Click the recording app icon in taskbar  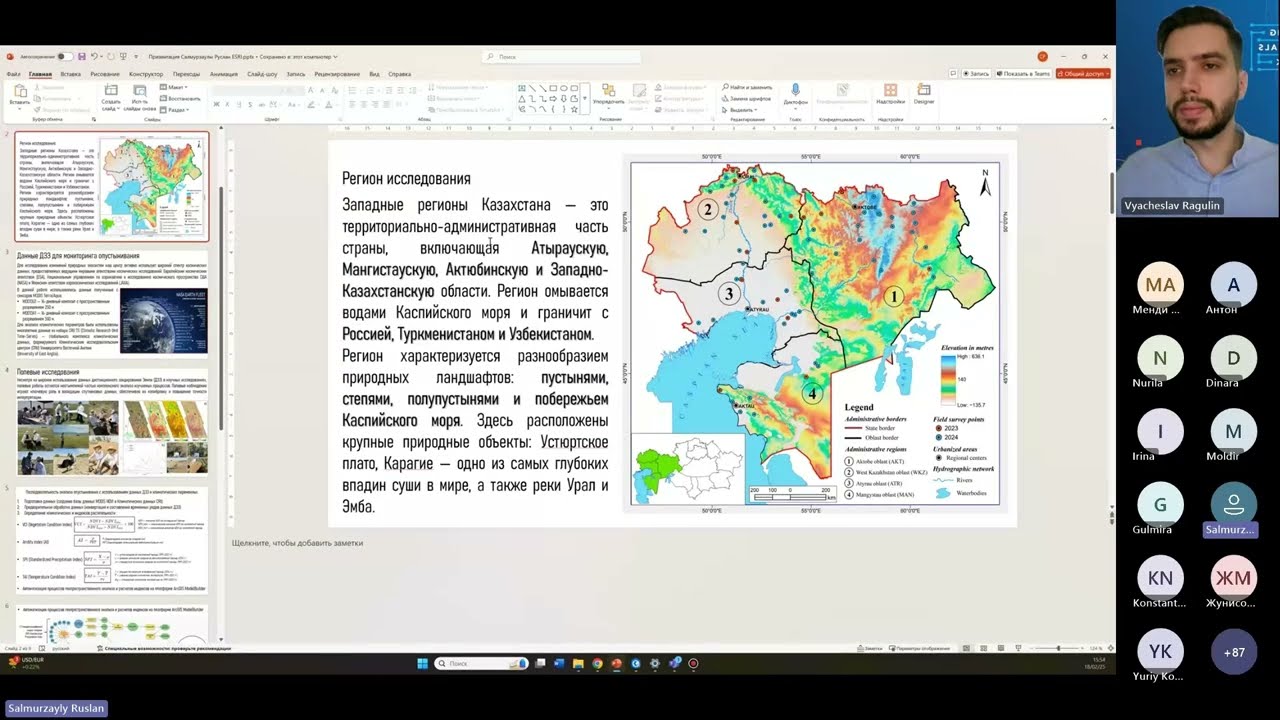click(693, 663)
